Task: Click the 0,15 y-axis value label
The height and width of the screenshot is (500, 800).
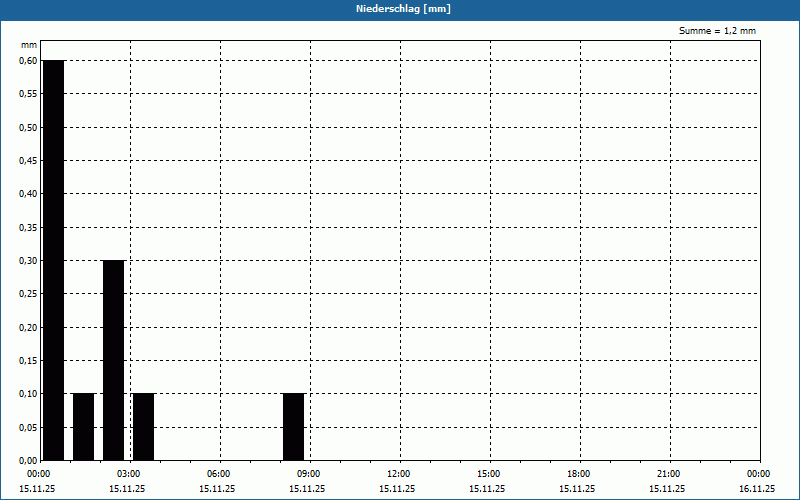Action: click(x=28, y=360)
